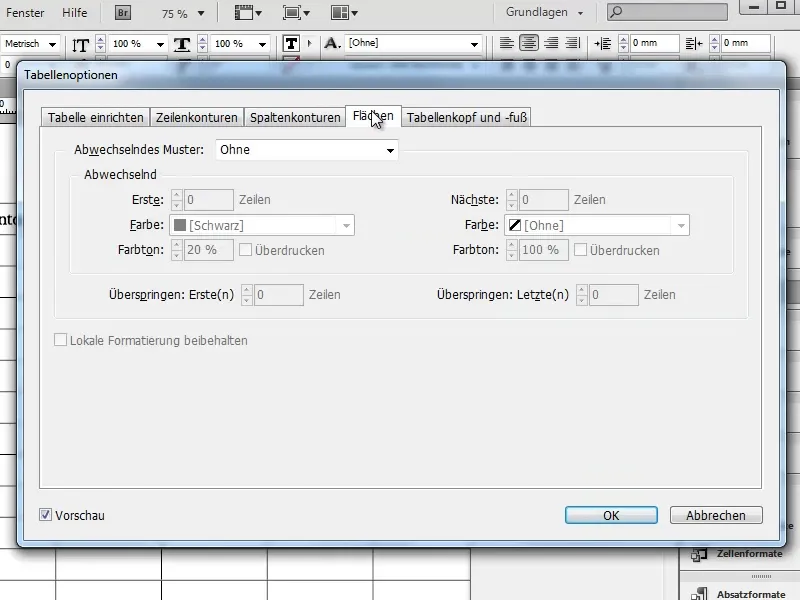The width and height of the screenshot is (800, 600).
Task: Click the left indent 0 mm field
Action: click(x=654, y=44)
